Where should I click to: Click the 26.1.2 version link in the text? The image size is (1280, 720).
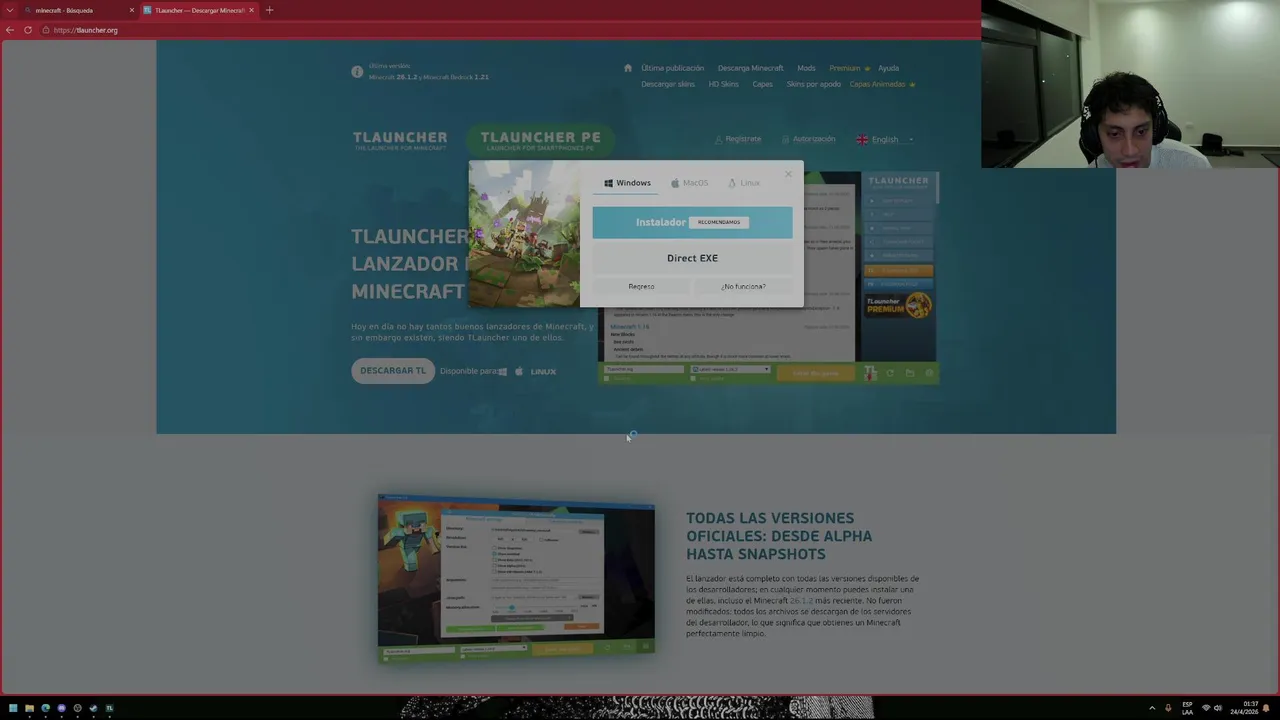[x=801, y=600]
